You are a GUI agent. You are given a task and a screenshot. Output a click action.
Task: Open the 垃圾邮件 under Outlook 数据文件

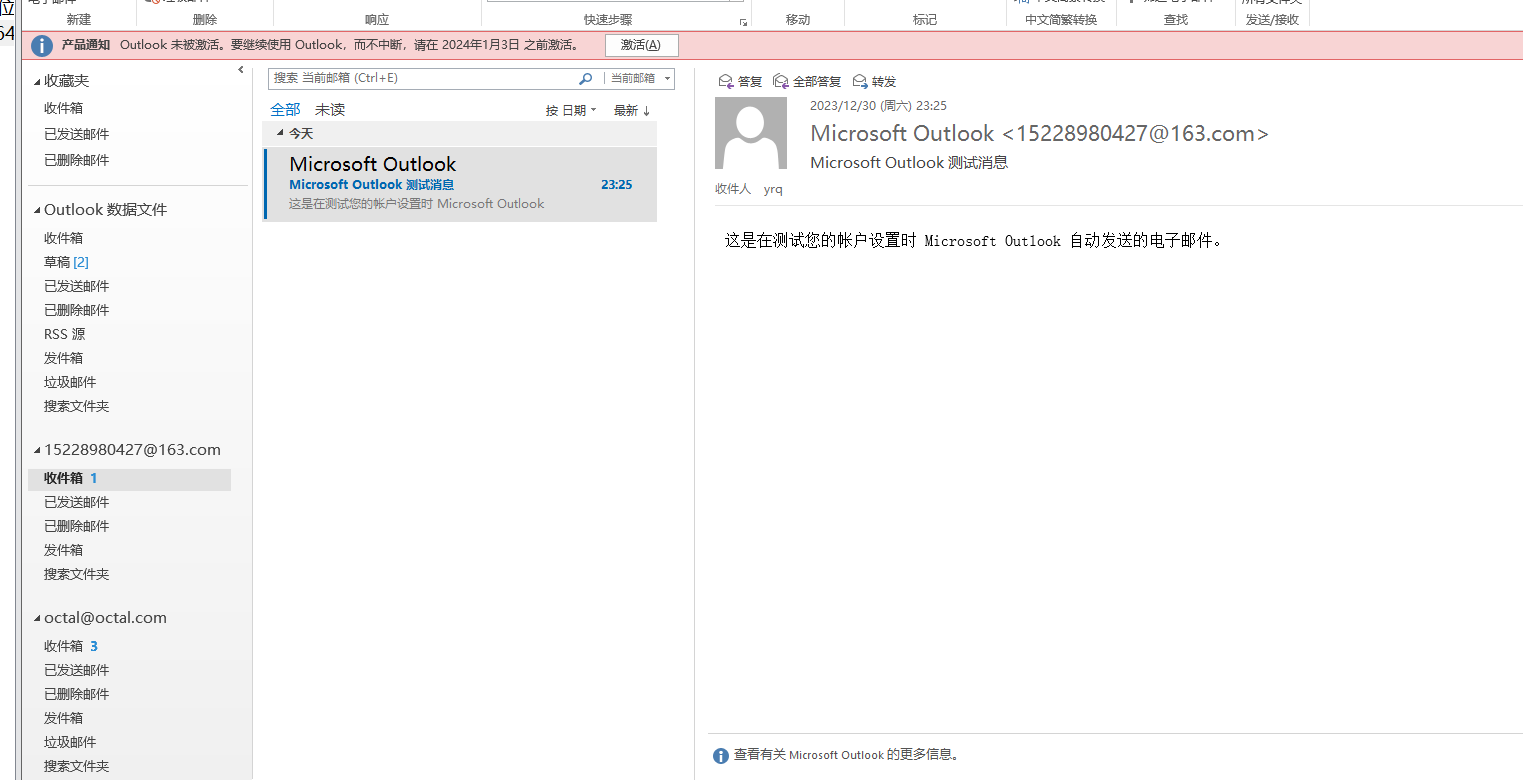pyautogui.click(x=70, y=382)
